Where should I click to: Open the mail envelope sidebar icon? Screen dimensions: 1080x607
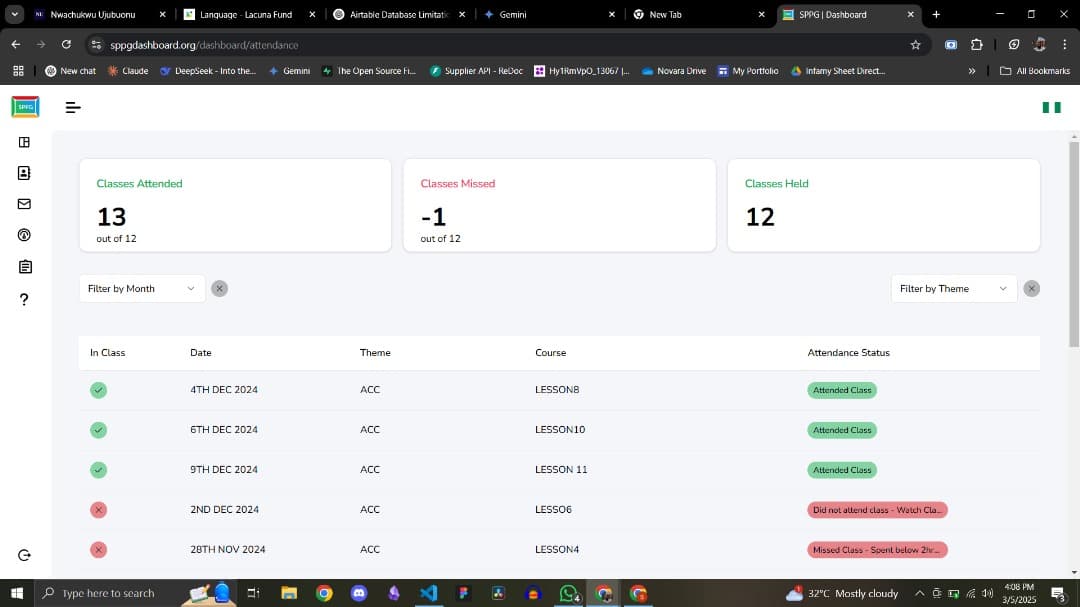24,204
